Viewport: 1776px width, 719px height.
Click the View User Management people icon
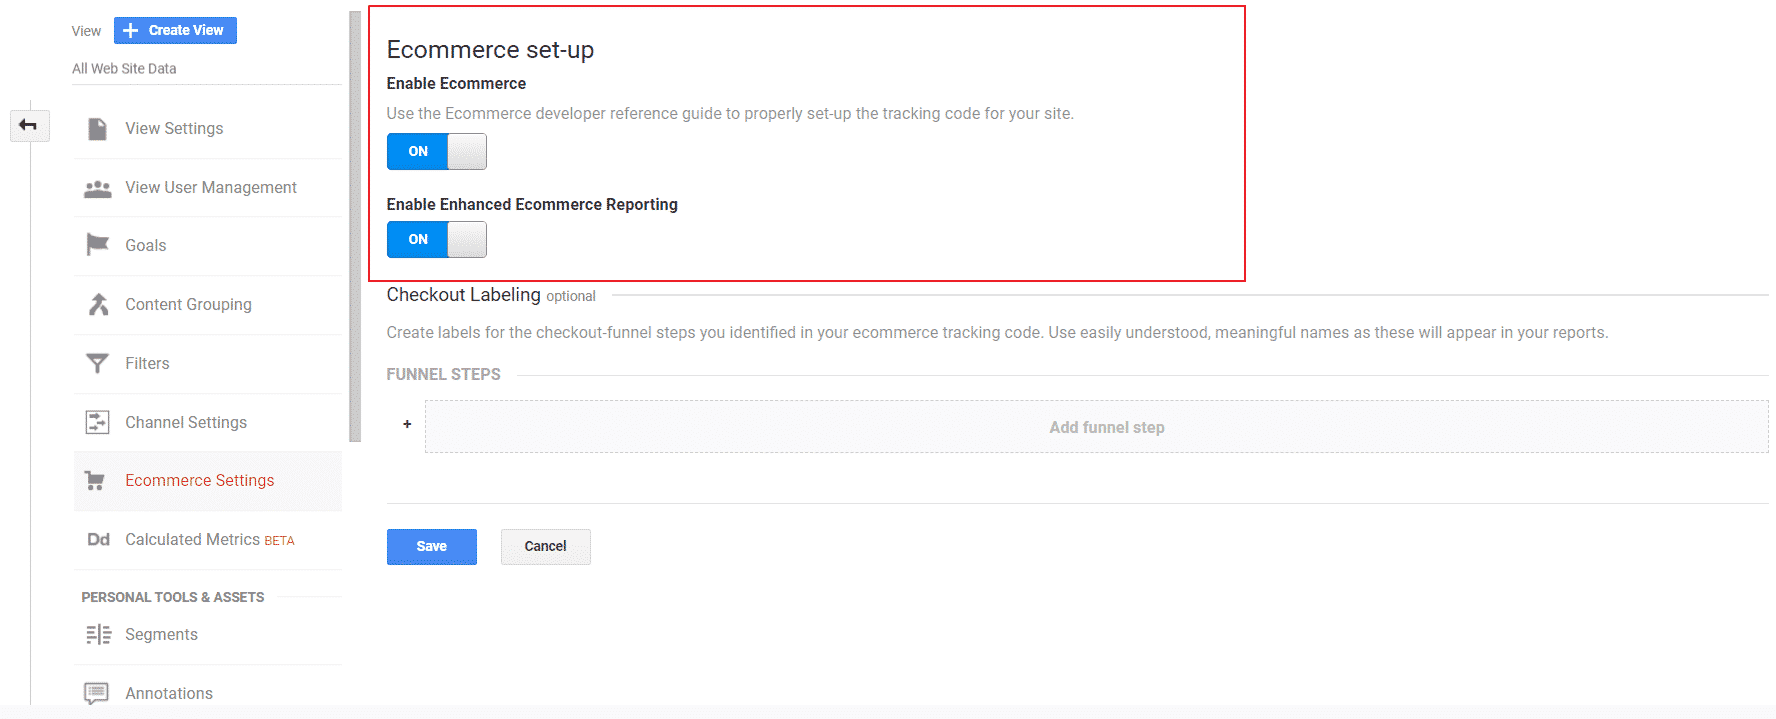coord(97,187)
